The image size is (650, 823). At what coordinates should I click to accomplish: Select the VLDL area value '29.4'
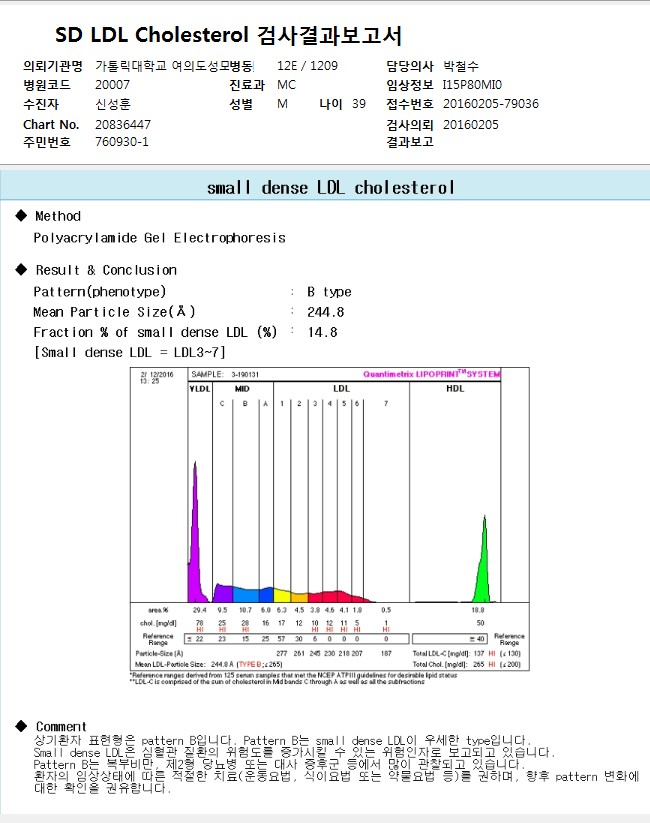[200, 610]
